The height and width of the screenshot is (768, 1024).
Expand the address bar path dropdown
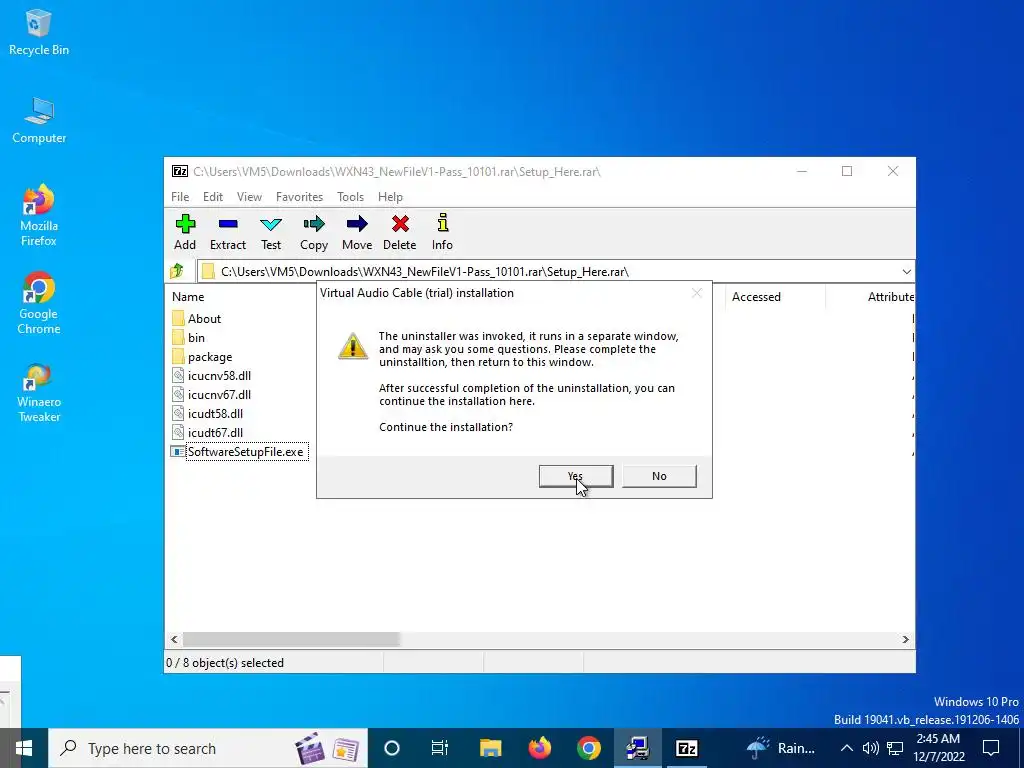[906, 272]
